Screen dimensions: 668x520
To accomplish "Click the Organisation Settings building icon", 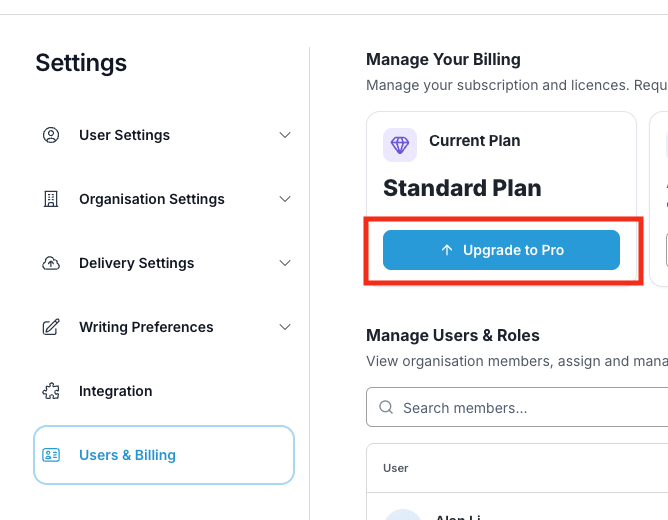I will point(51,199).
